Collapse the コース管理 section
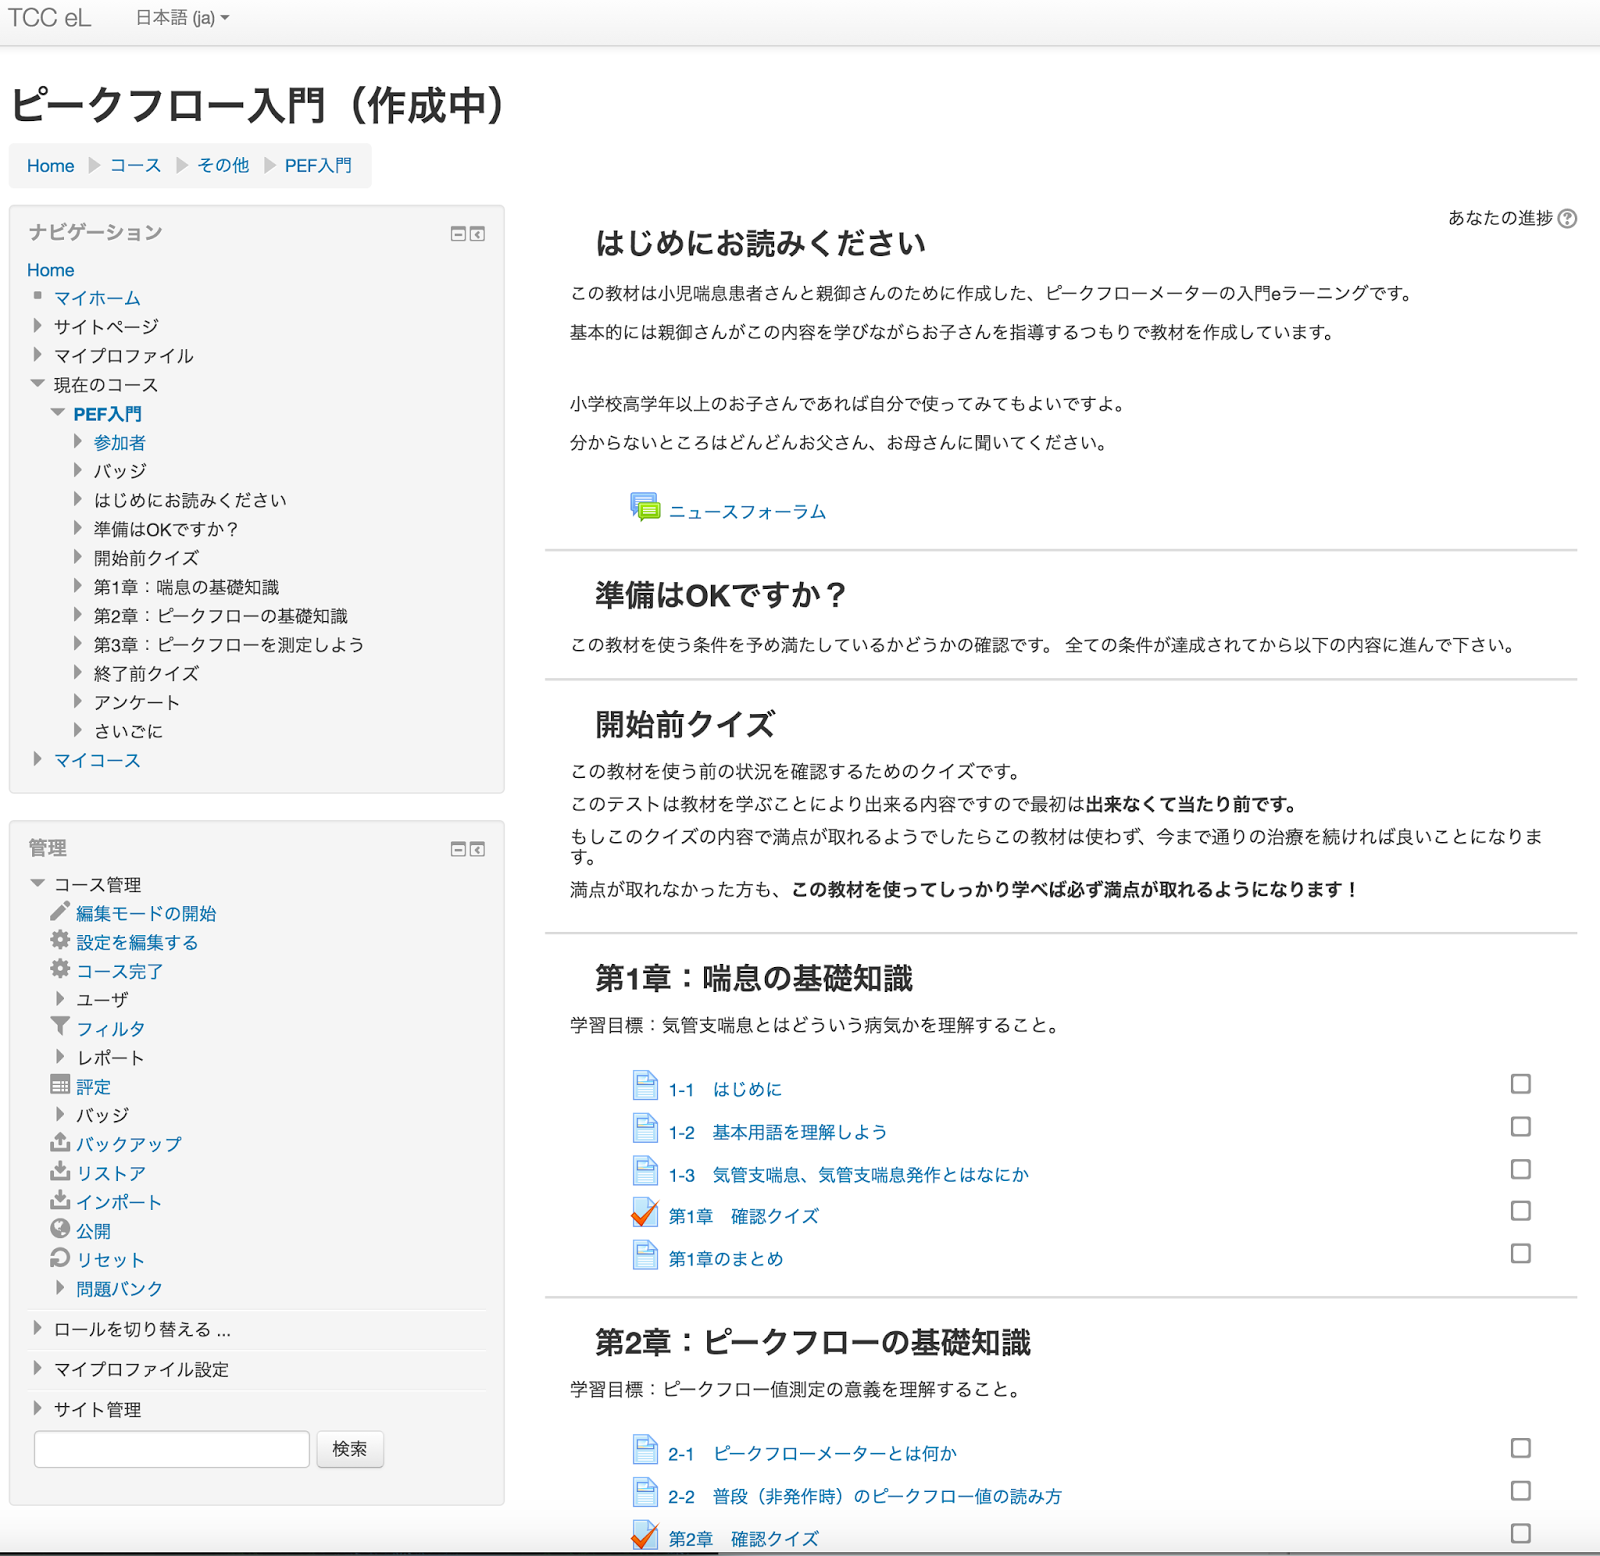Image resolution: width=1600 pixels, height=1556 pixels. tap(38, 883)
